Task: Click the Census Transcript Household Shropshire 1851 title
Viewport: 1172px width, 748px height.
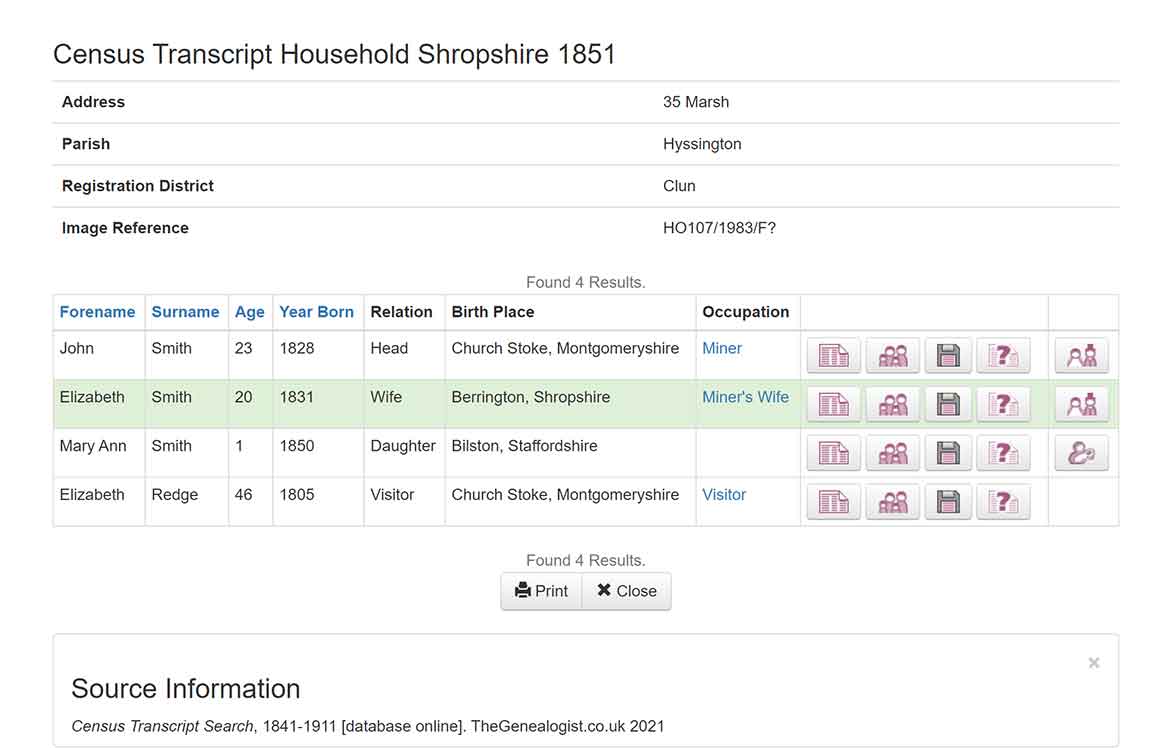Action: pyautogui.click(x=334, y=55)
